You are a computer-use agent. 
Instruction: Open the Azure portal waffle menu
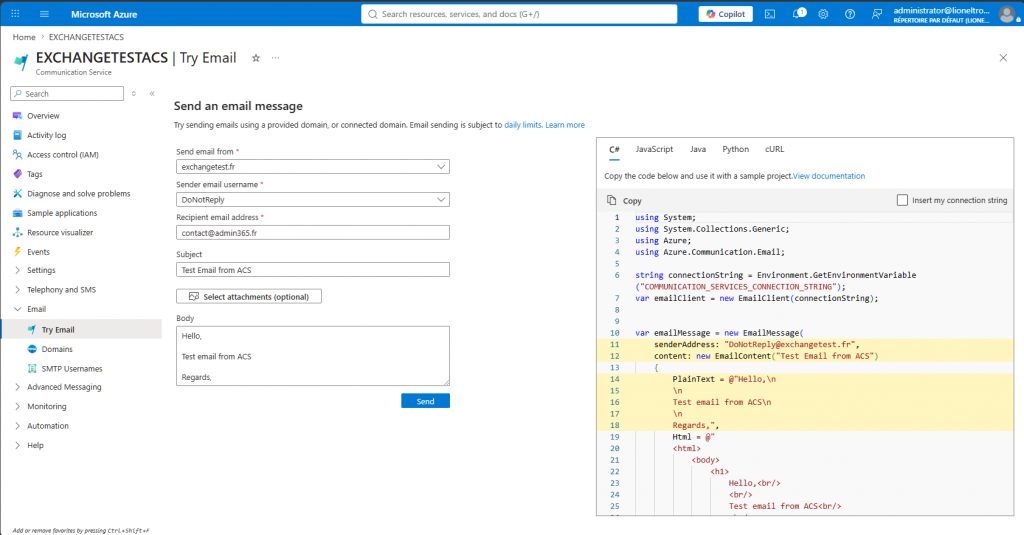(x=15, y=14)
